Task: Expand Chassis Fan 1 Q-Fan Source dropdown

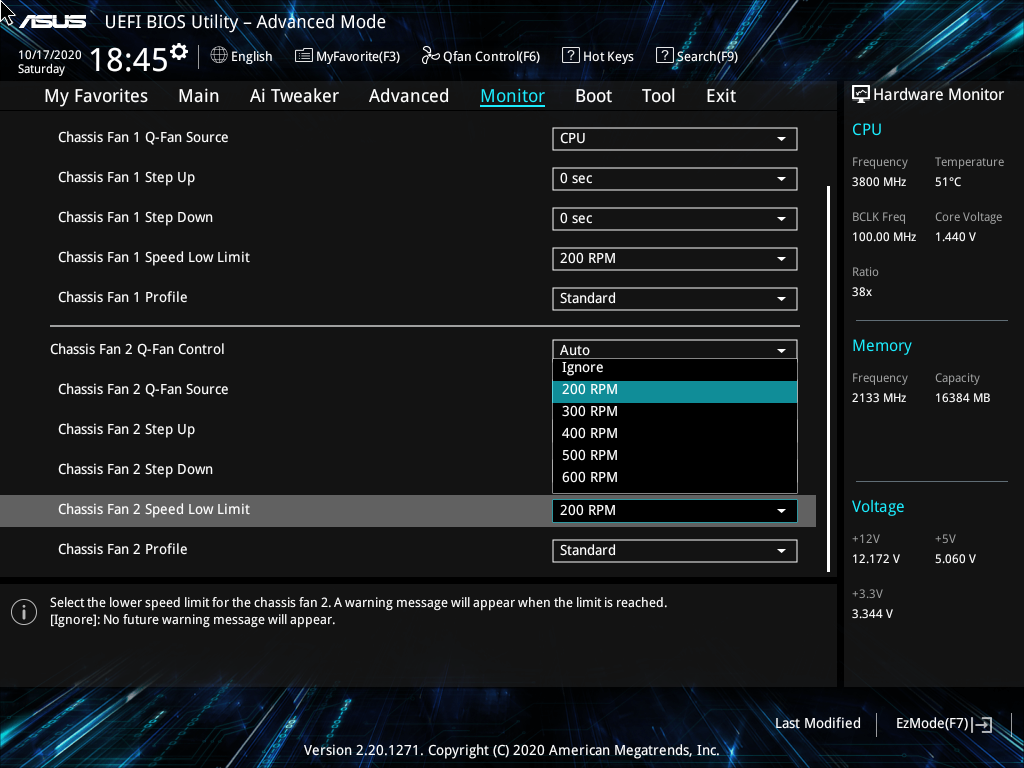Action: click(x=675, y=138)
